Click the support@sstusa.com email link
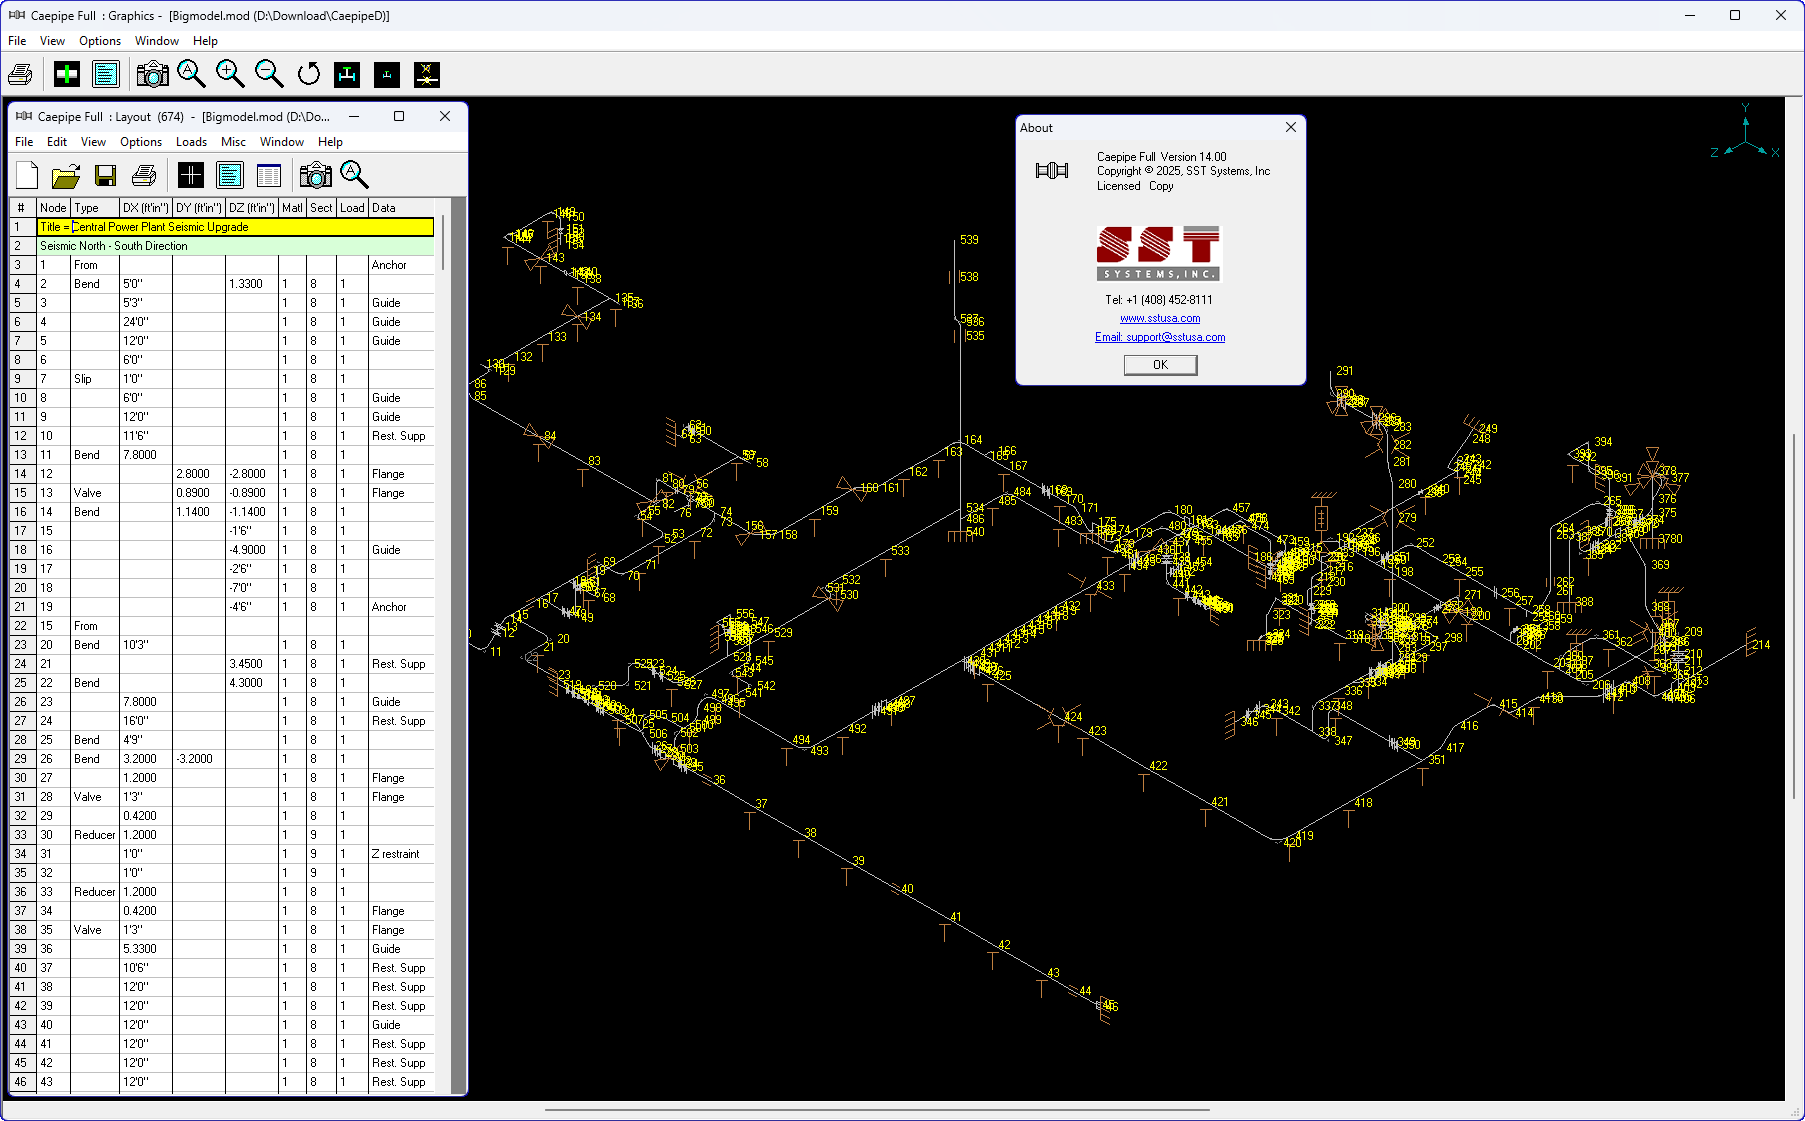Image resolution: width=1805 pixels, height=1121 pixels. 1160,337
